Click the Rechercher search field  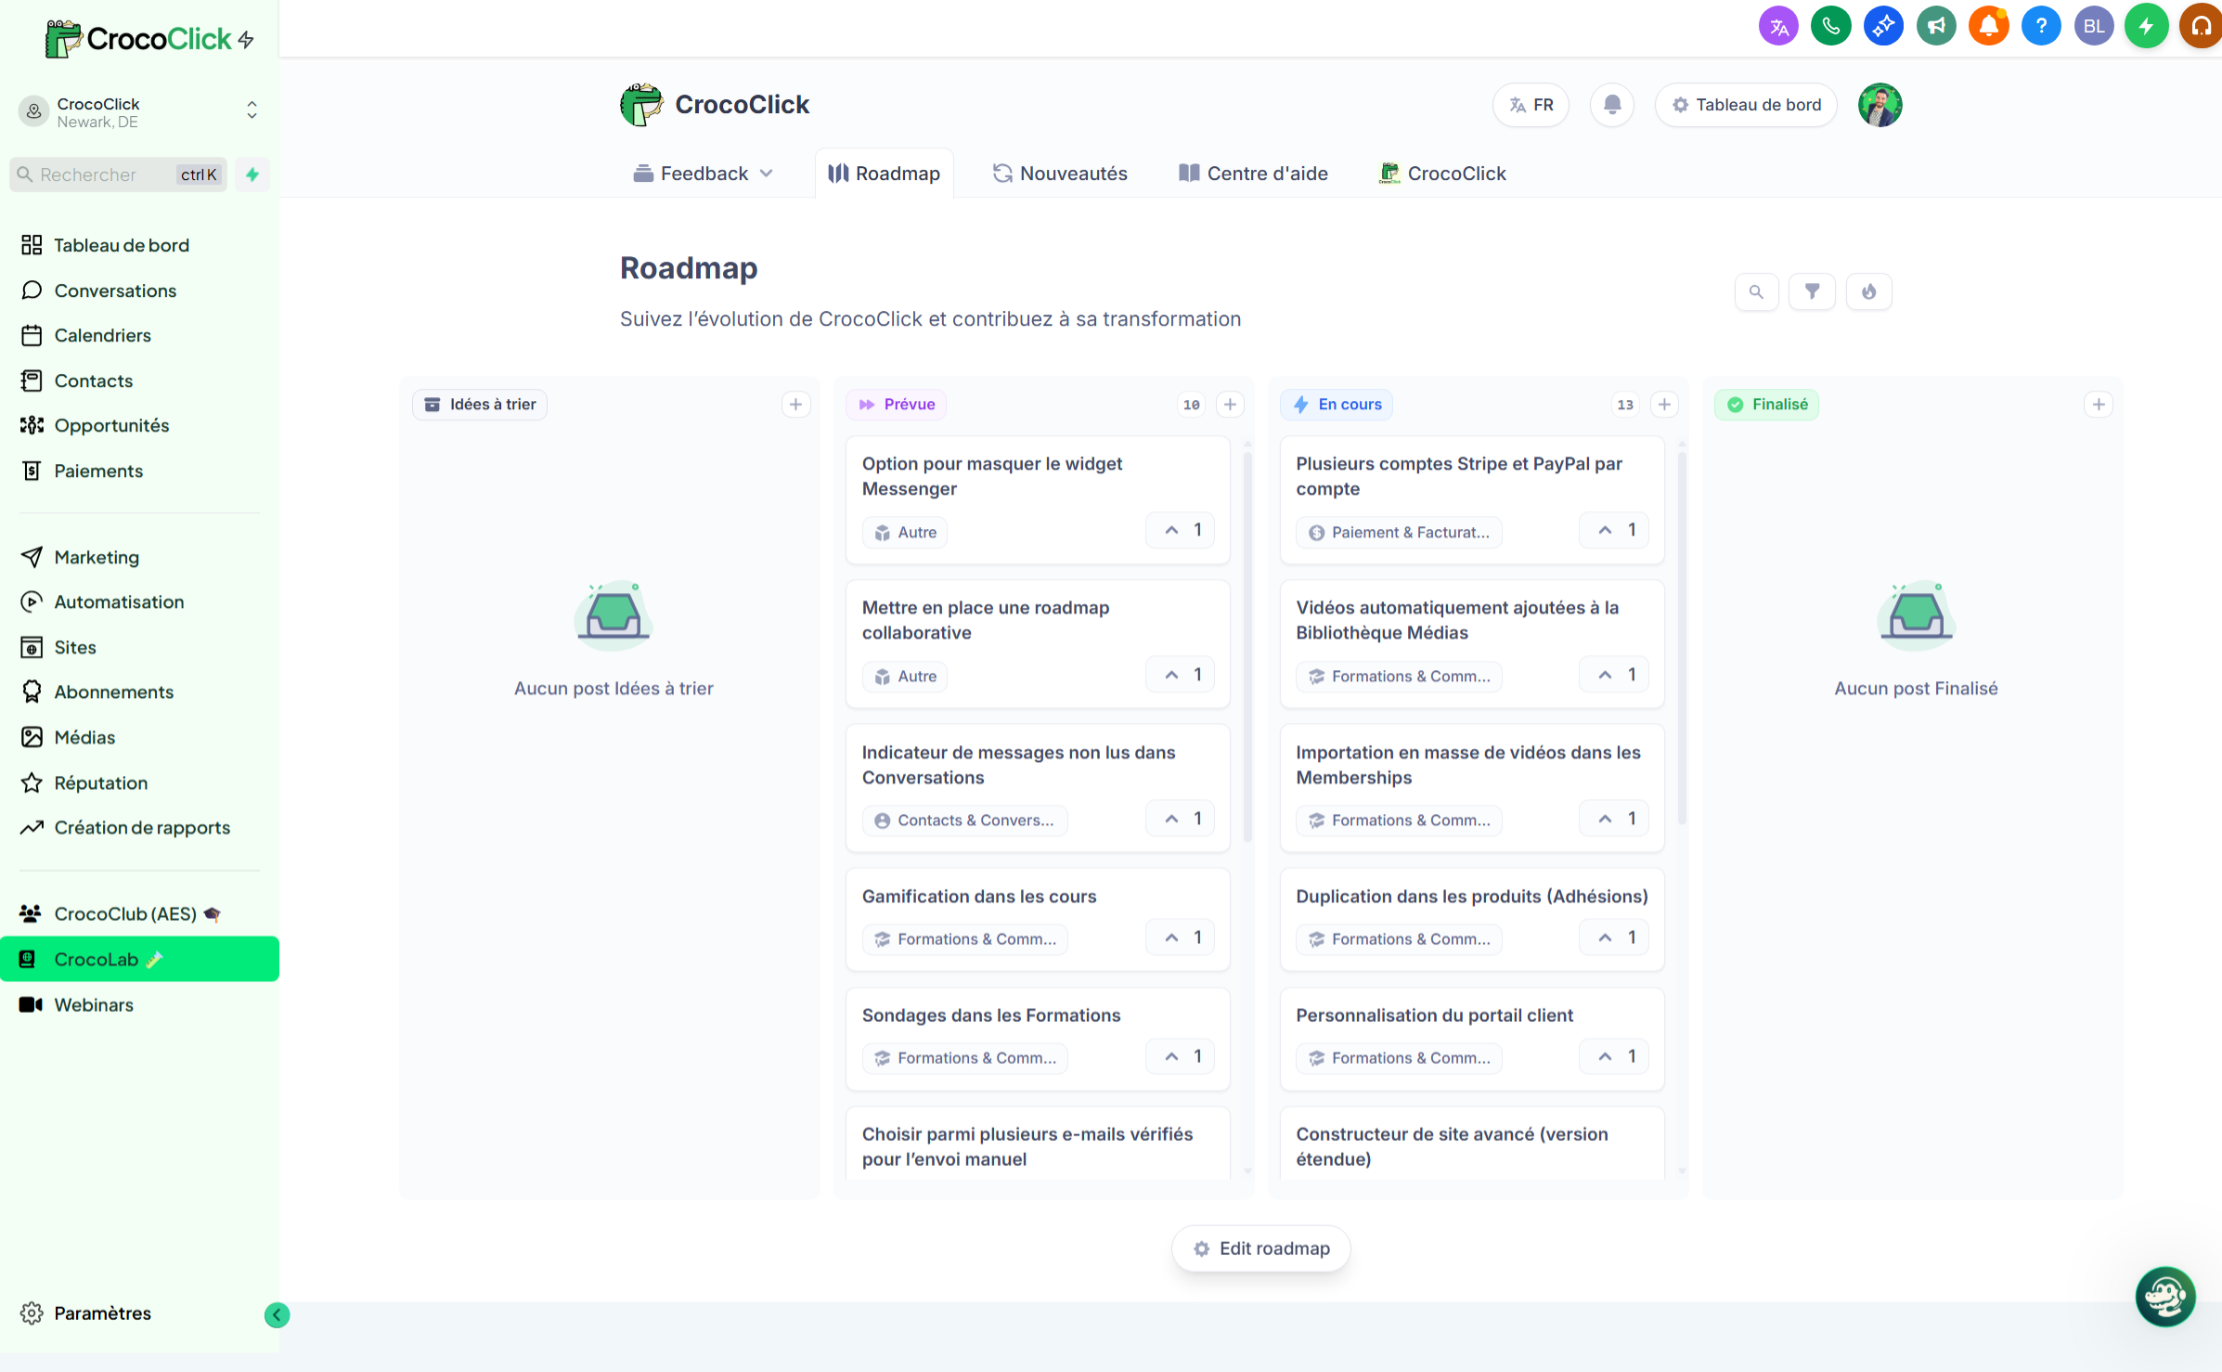click(x=118, y=175)
